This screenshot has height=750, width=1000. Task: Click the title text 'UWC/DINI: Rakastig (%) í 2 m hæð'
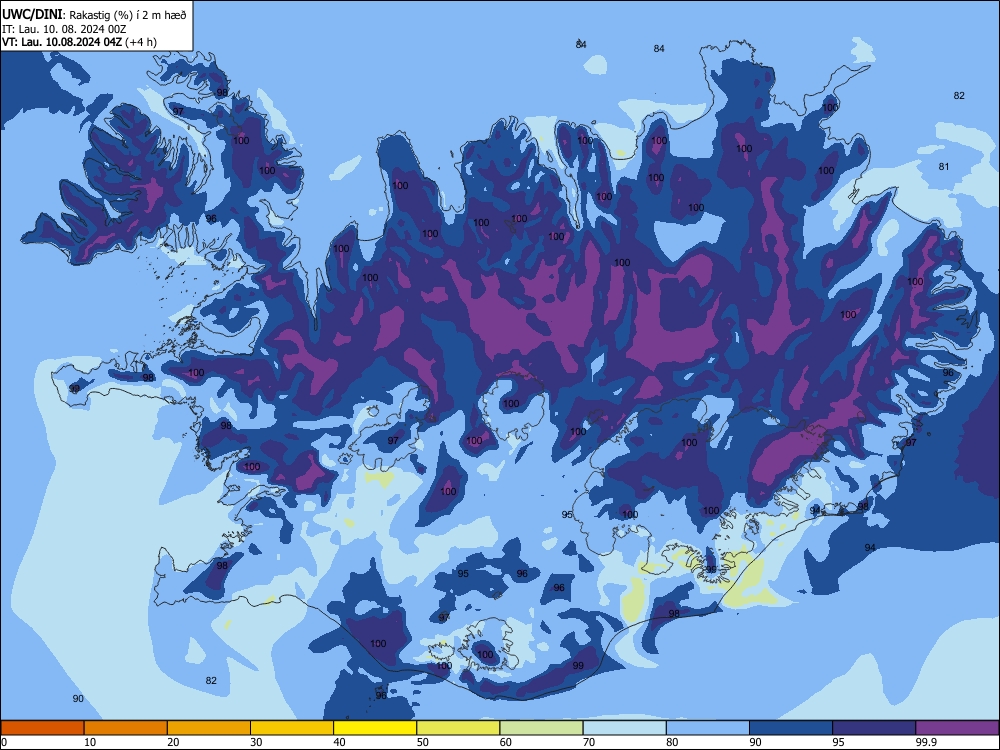[x=94, y=15]
